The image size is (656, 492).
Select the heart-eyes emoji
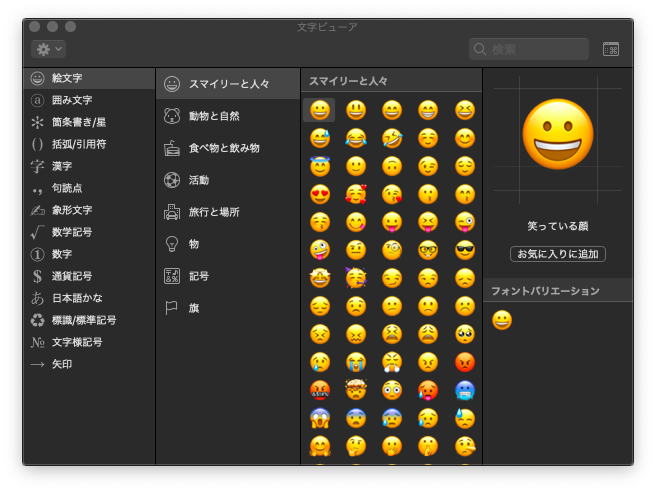(320, 194)
